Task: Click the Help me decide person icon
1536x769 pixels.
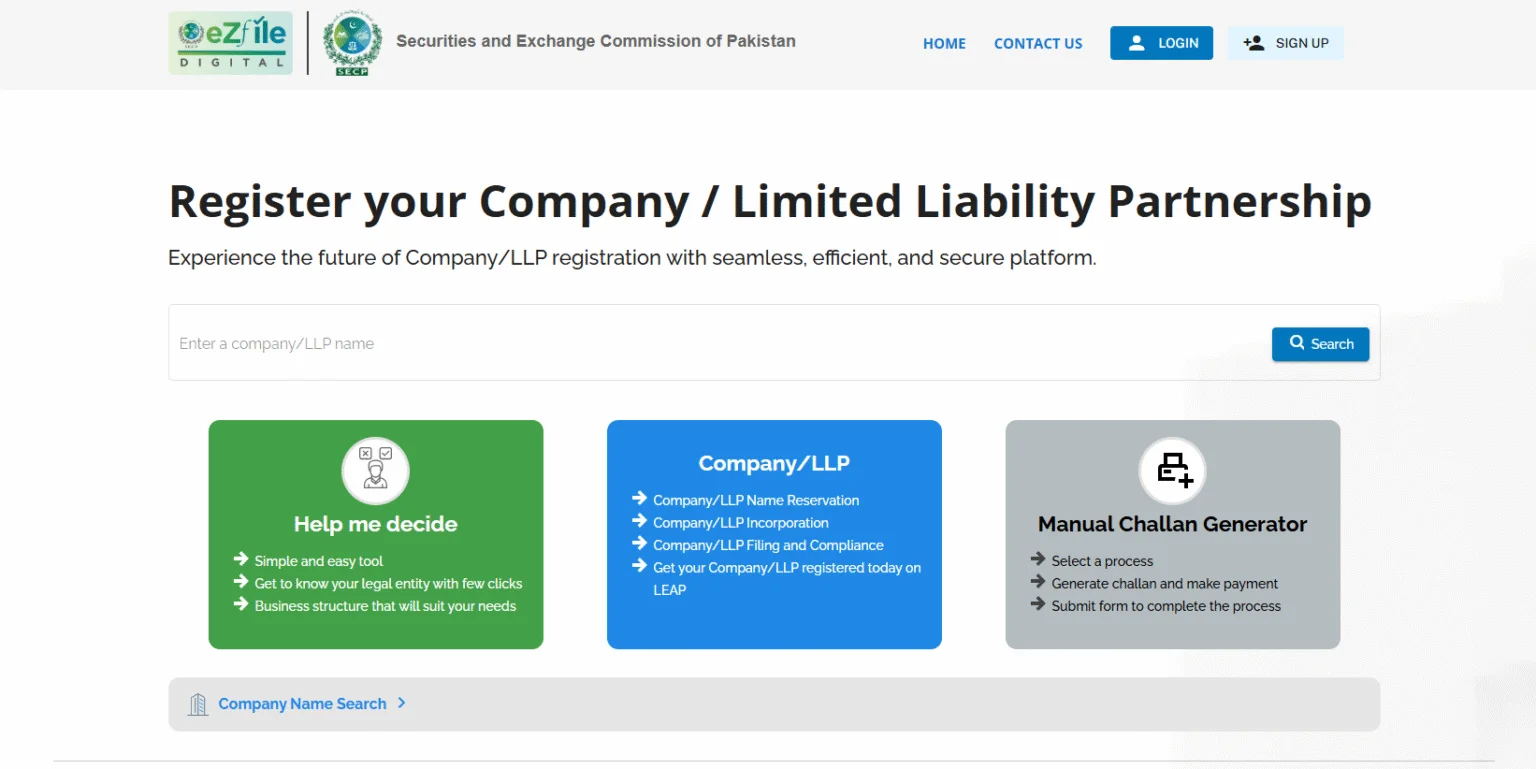Action: click(376, 470)
